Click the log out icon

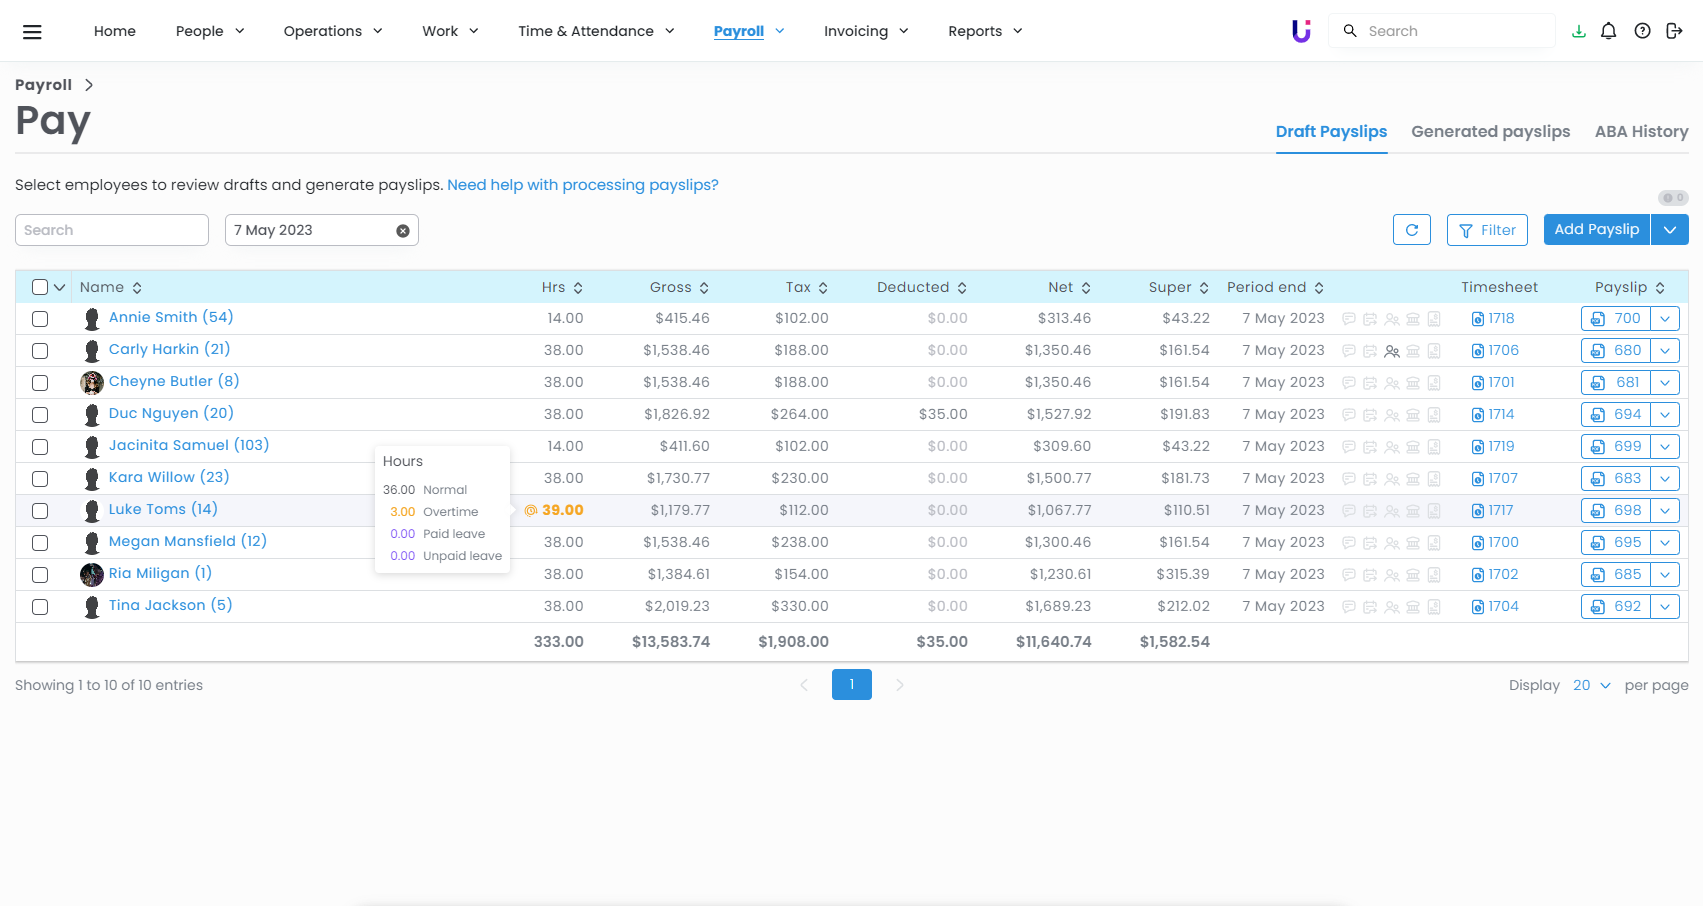pyautogui.click(x=1674, y=31)
